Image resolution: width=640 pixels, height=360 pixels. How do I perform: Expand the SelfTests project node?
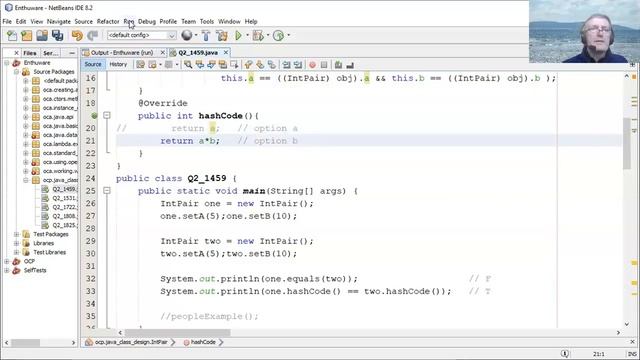pyautogui.click(x=7, y=270)
